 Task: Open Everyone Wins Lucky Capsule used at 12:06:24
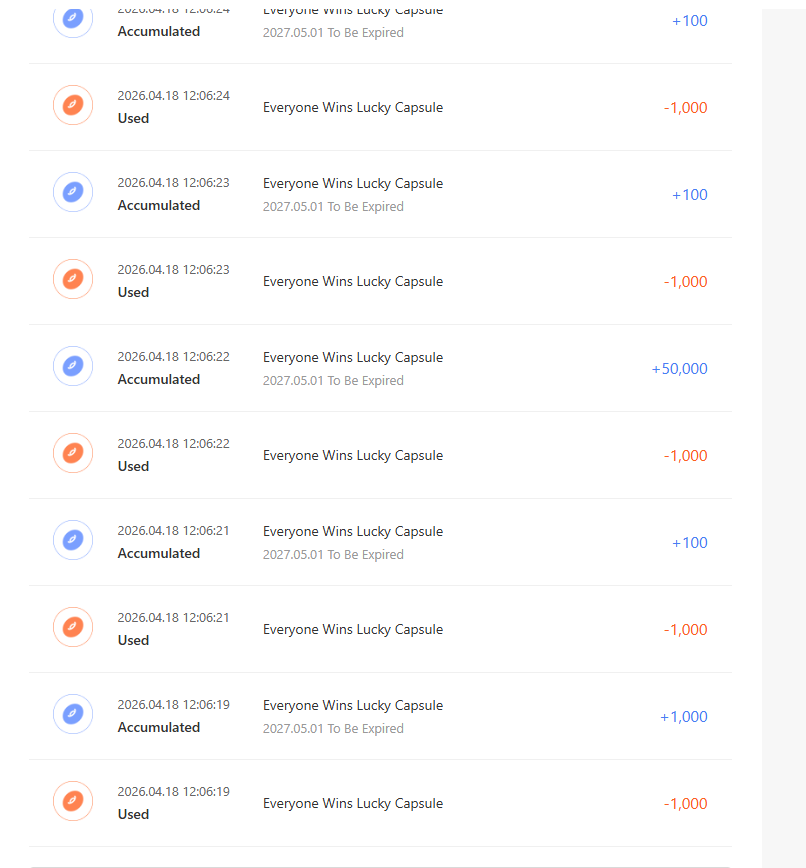[x=352, y=108]
